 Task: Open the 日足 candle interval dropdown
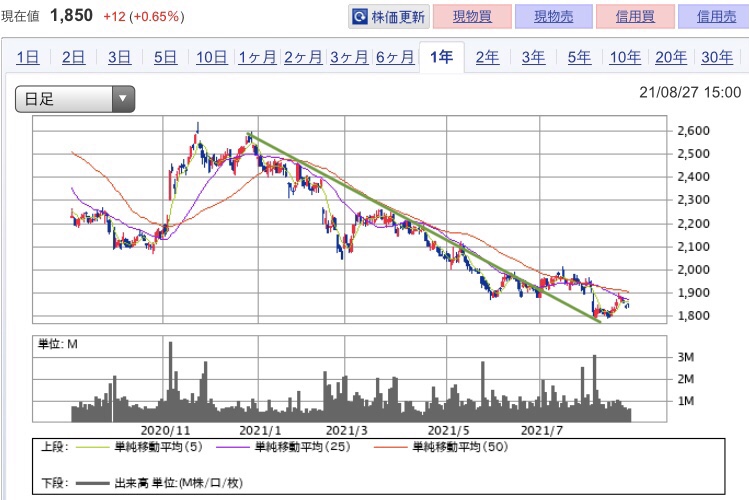tap(75, 99)
